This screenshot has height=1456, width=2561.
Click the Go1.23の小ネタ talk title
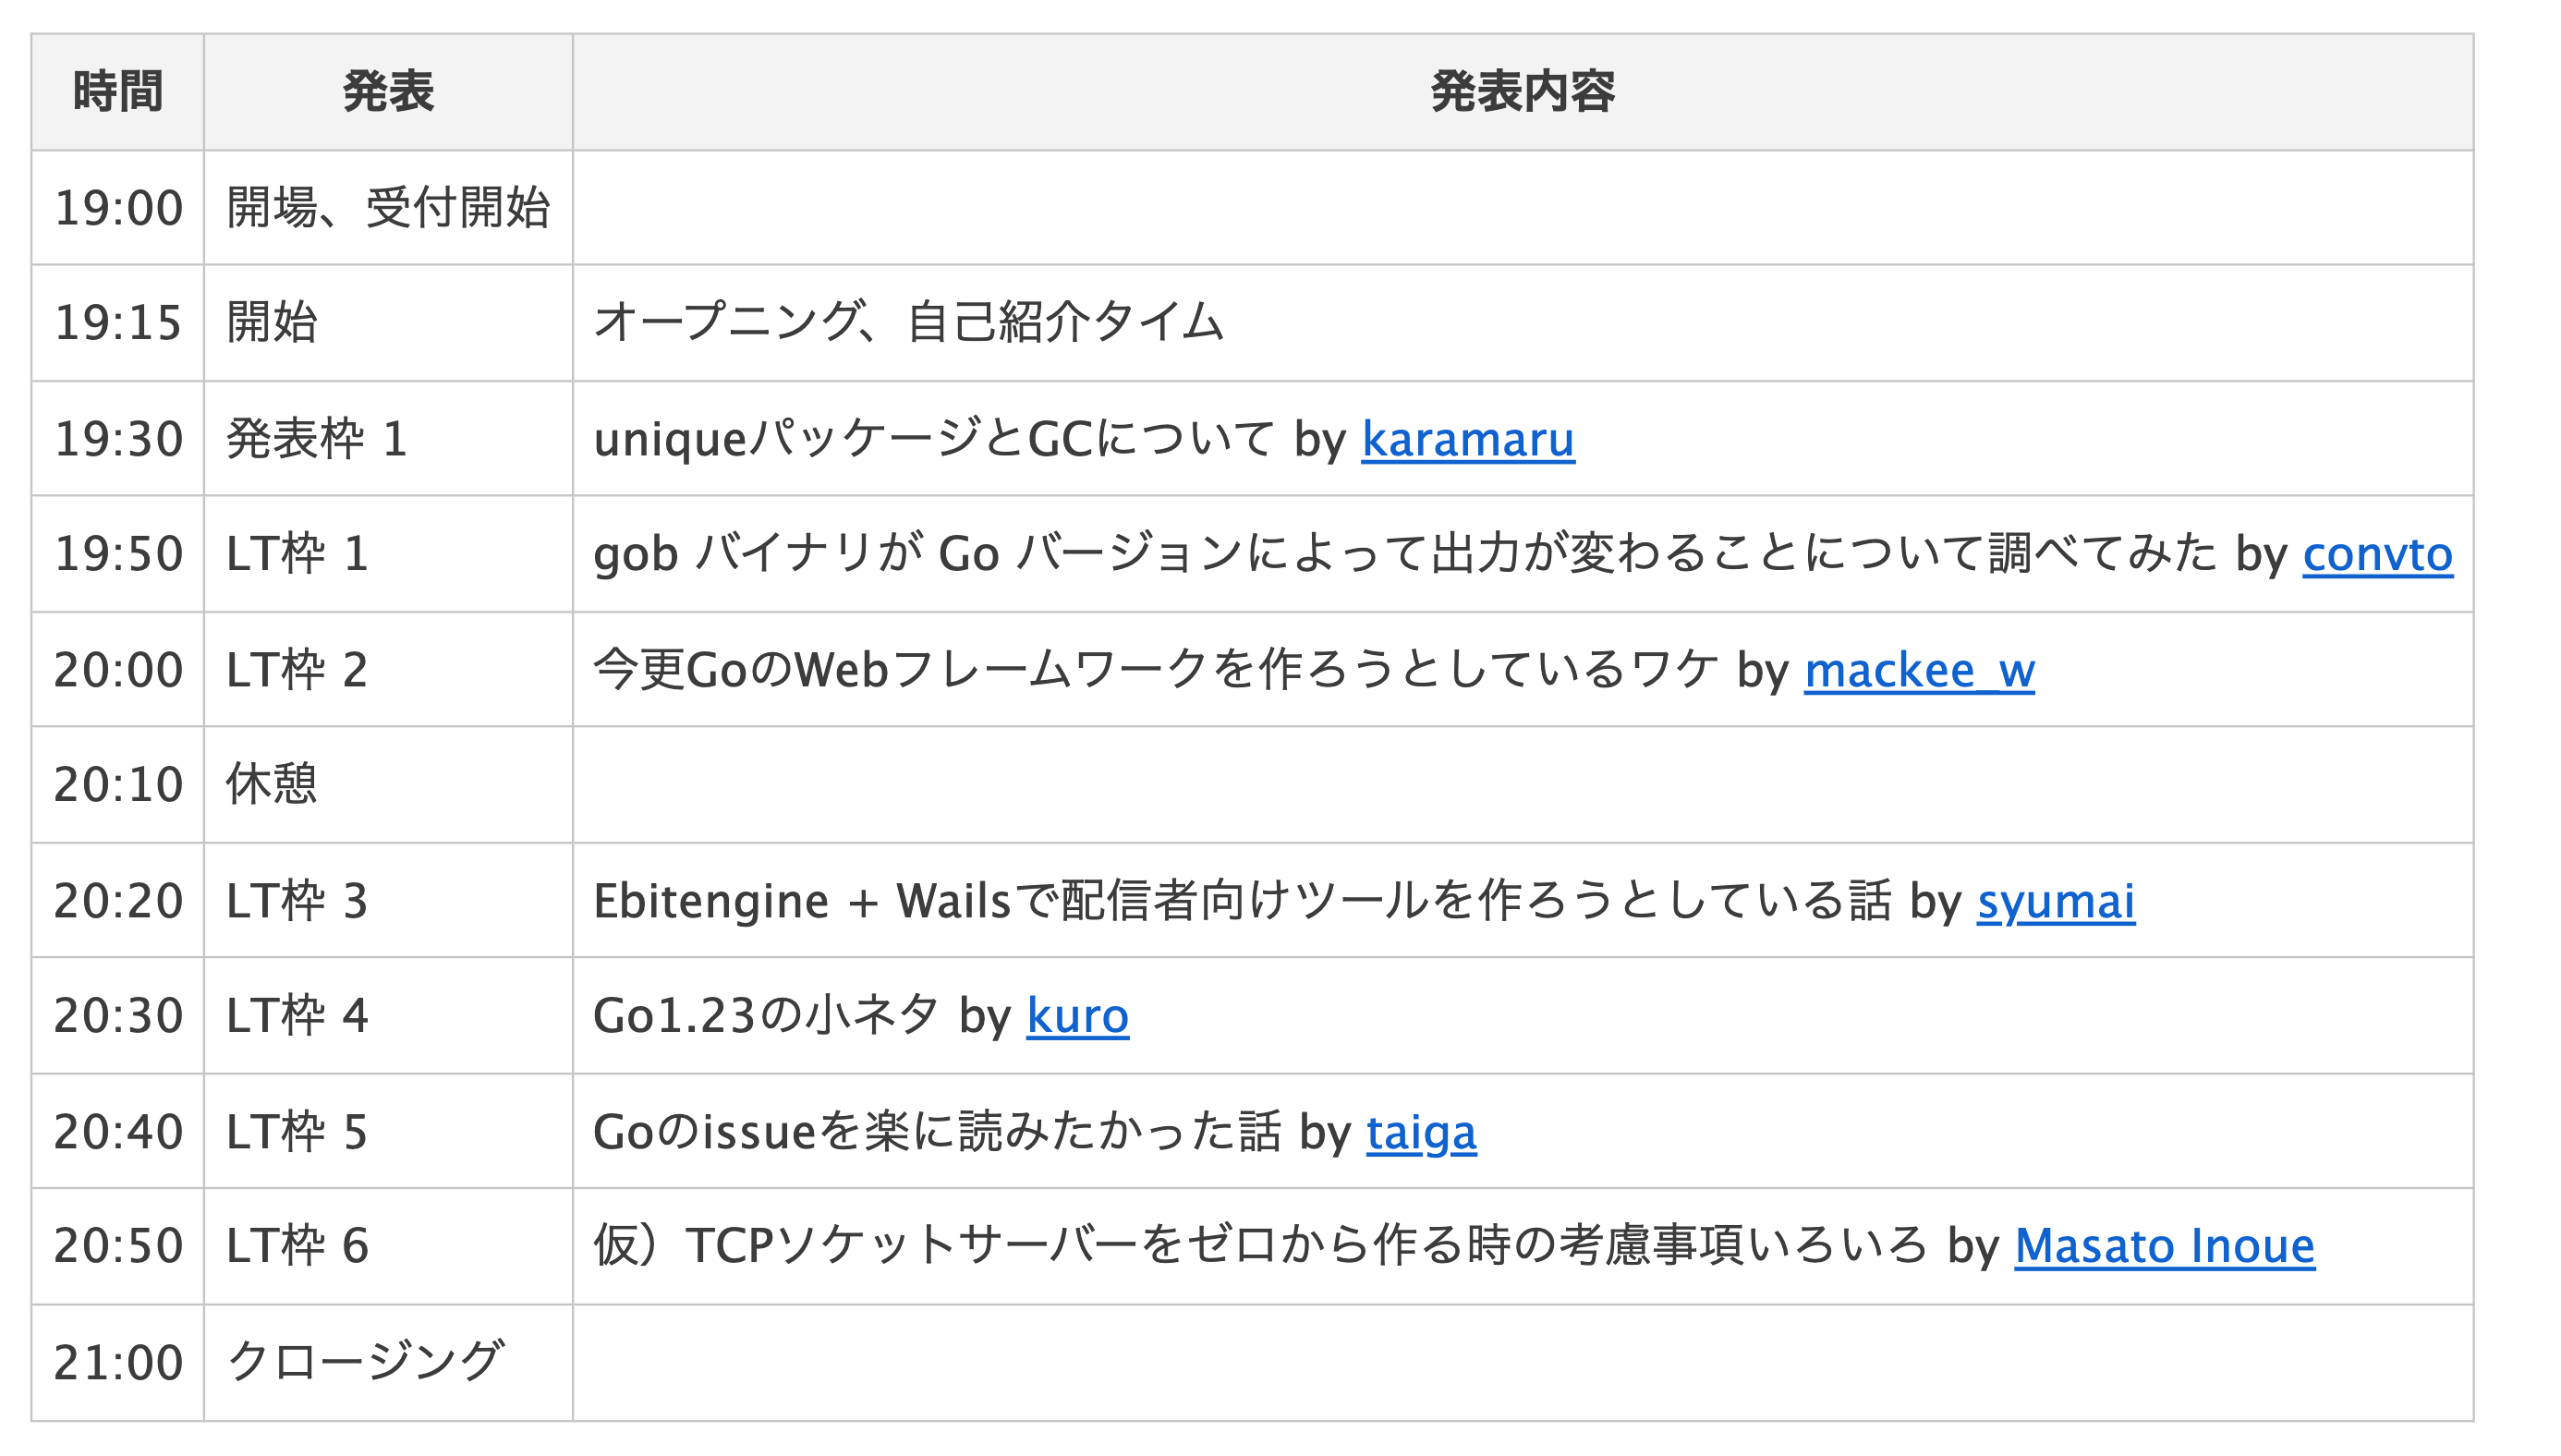(765, 1016)
